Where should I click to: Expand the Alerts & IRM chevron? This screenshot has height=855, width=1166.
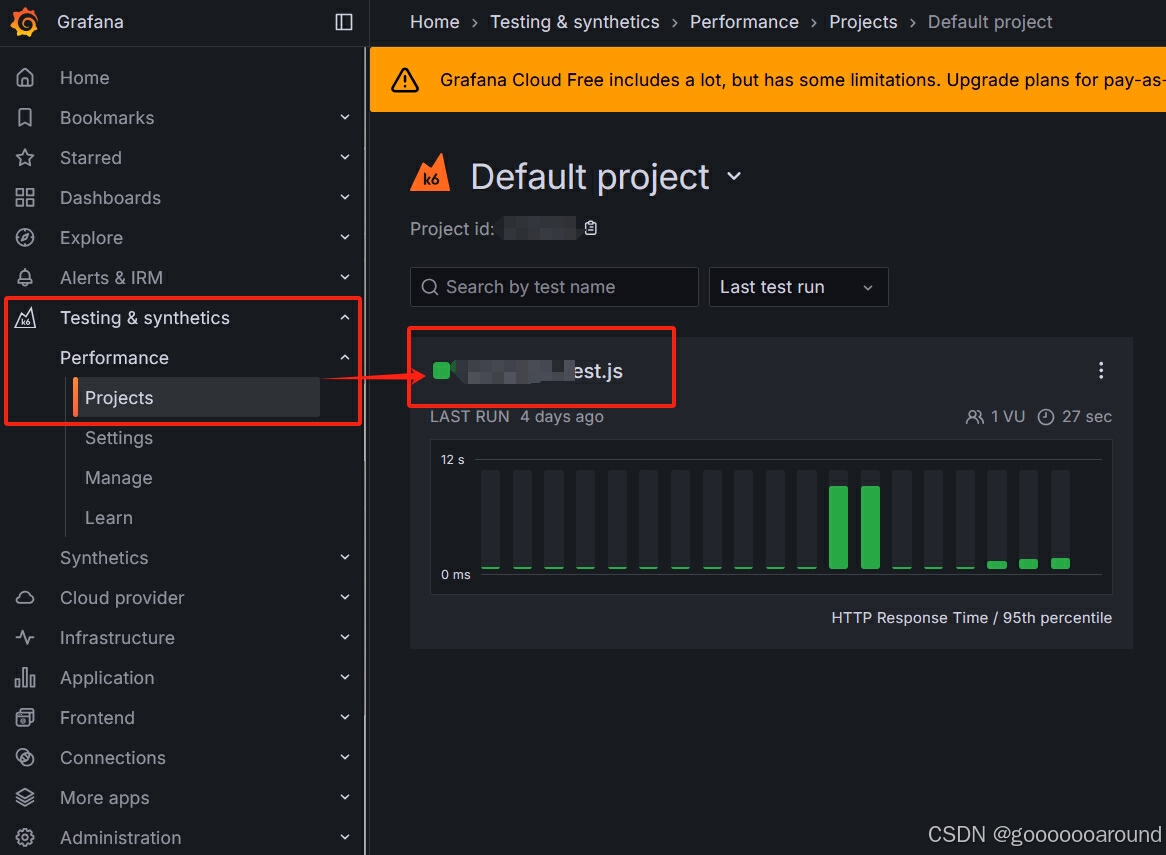[x=344, y=277]
